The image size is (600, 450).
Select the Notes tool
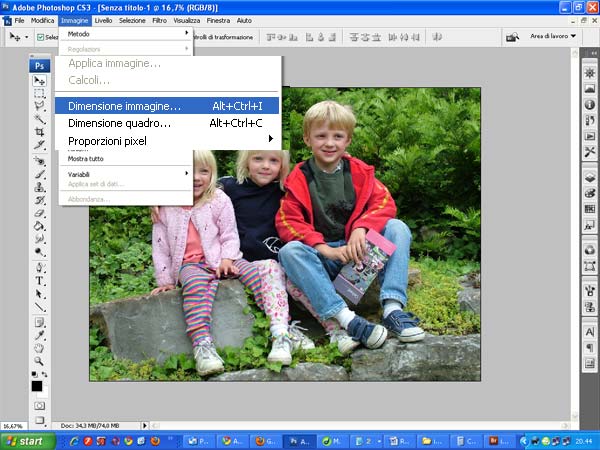point(39,322)
